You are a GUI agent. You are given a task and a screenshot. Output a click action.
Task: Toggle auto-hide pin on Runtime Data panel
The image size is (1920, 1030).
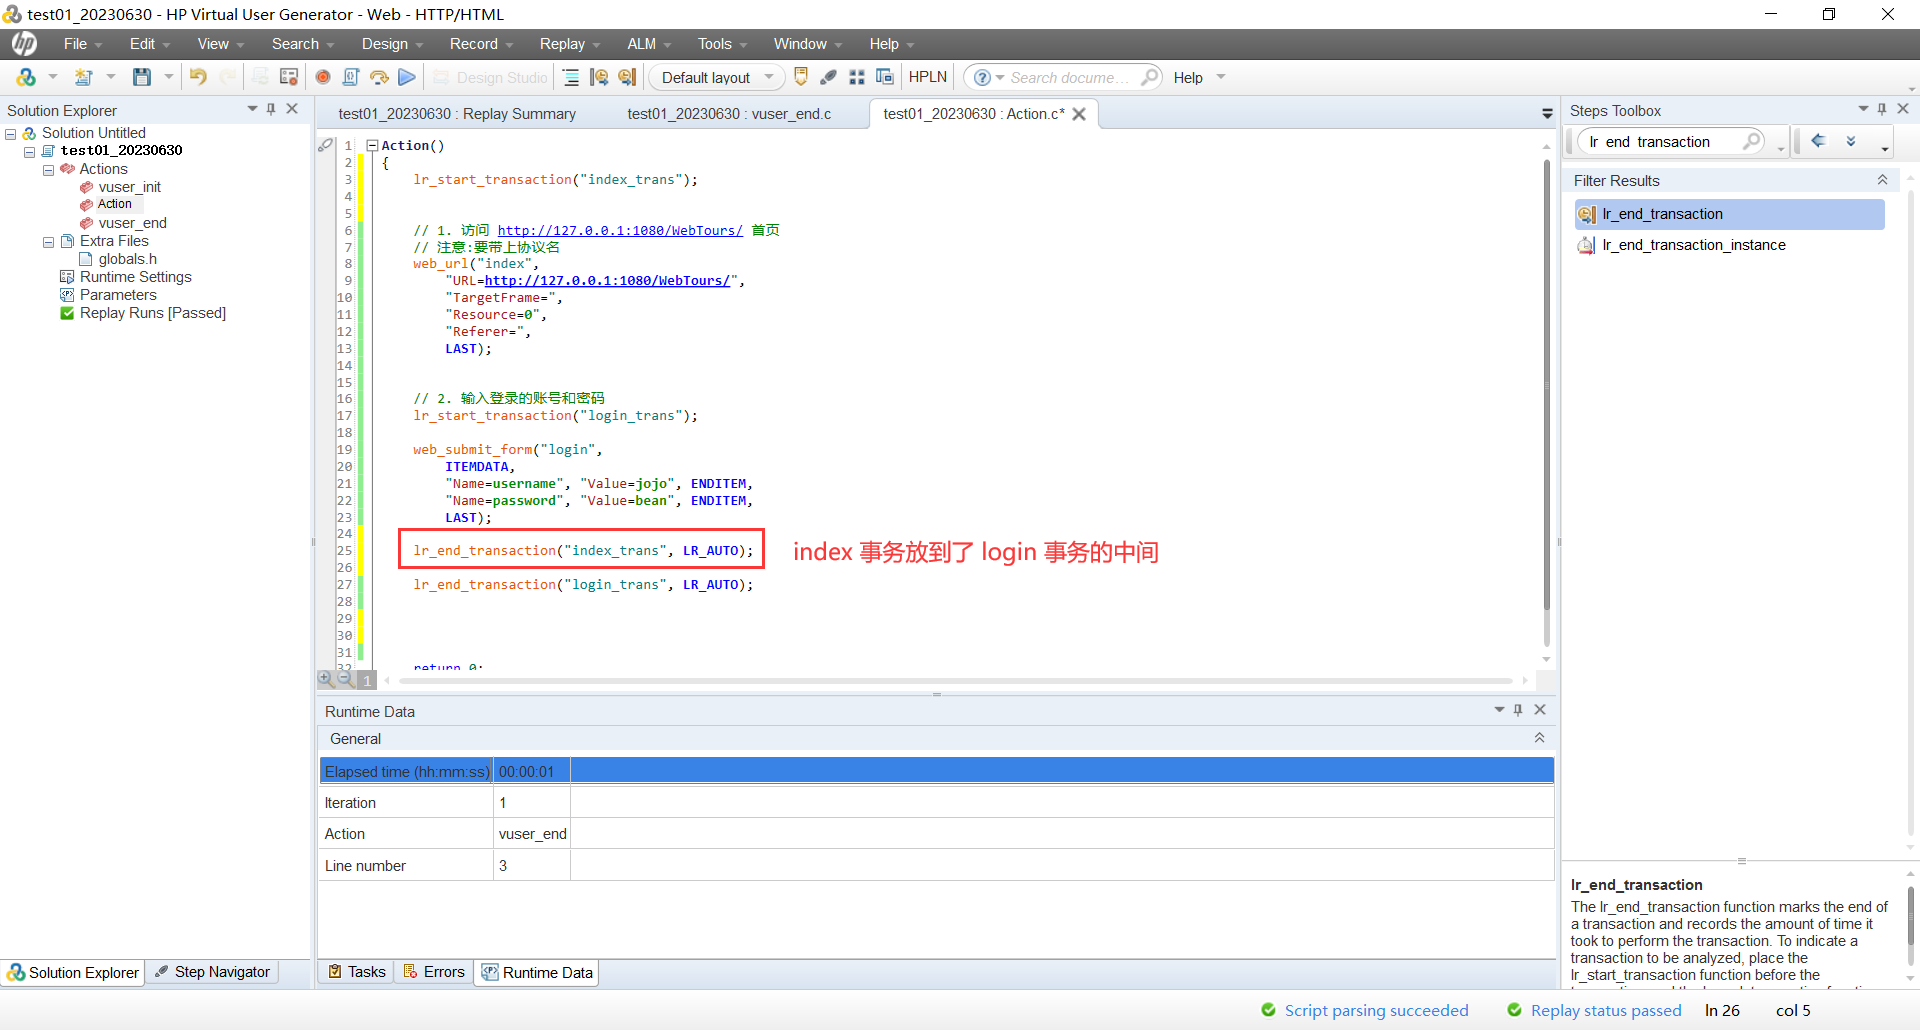coord(1518,710)
